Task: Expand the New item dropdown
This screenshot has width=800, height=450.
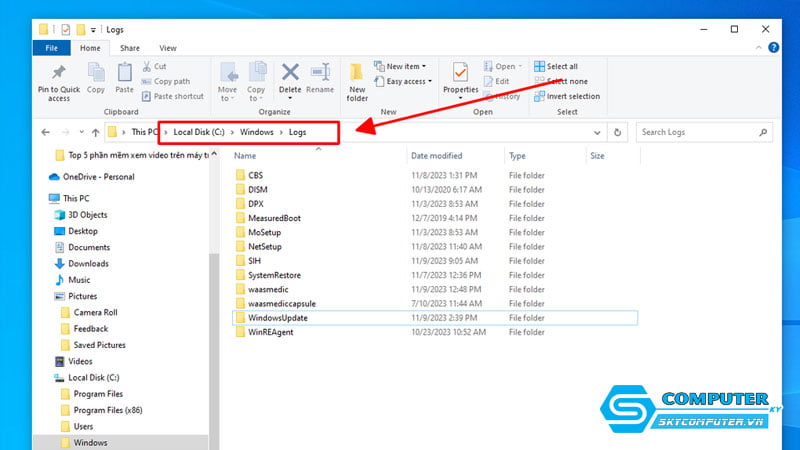Action: tap(406, 66)
